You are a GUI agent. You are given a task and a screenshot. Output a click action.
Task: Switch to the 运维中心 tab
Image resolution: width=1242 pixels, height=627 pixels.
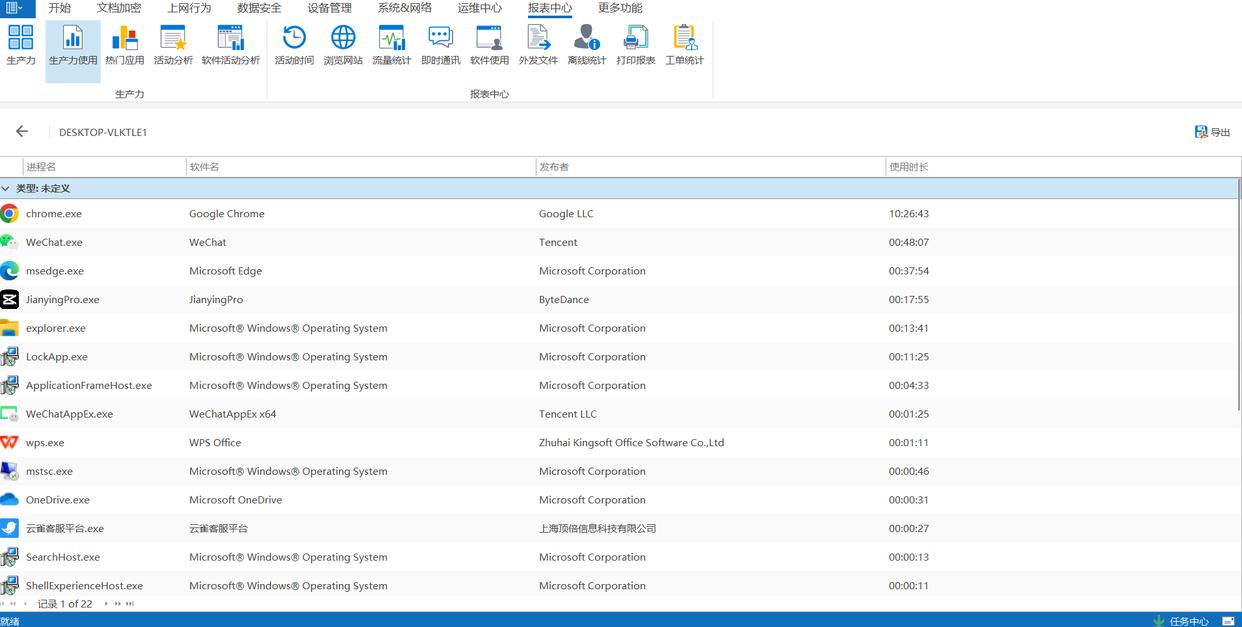(480, 8)
